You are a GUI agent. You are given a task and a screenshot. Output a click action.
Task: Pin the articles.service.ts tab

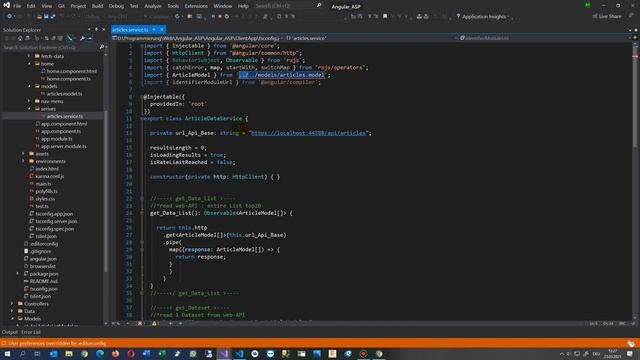click(154, 29)
